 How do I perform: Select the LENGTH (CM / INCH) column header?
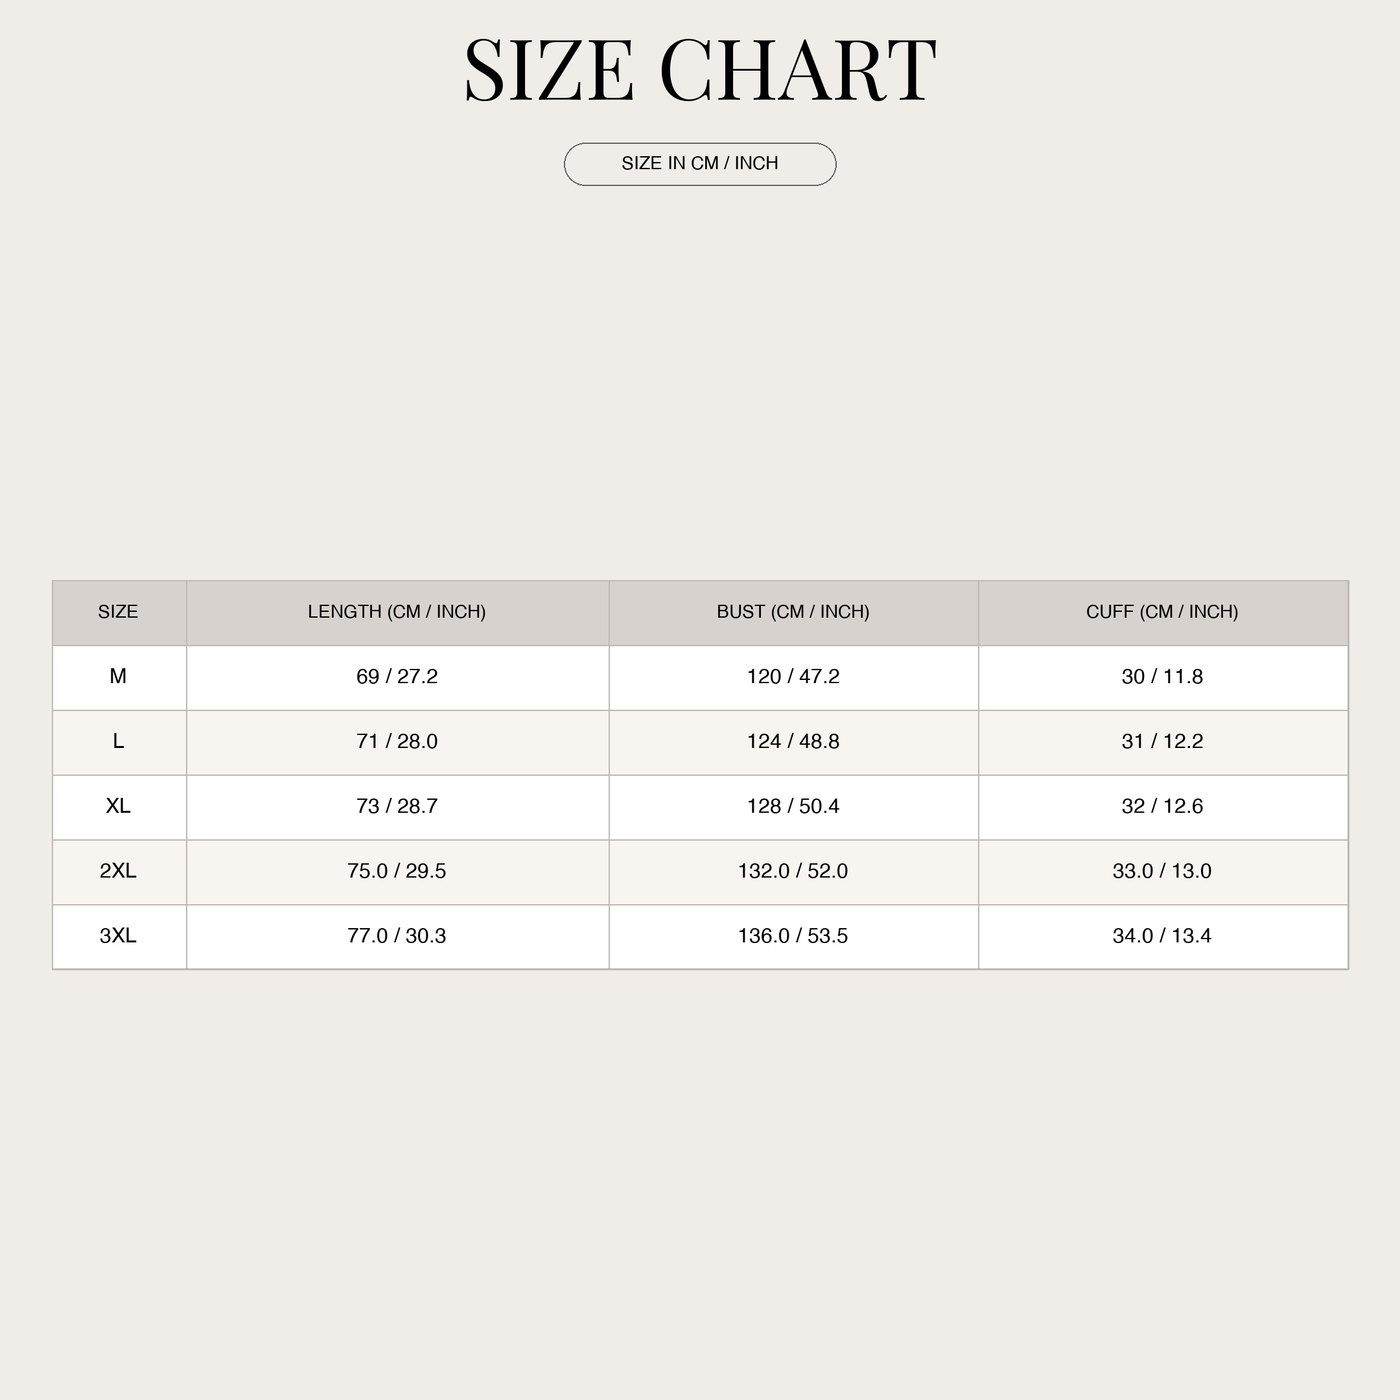point(397,613)
